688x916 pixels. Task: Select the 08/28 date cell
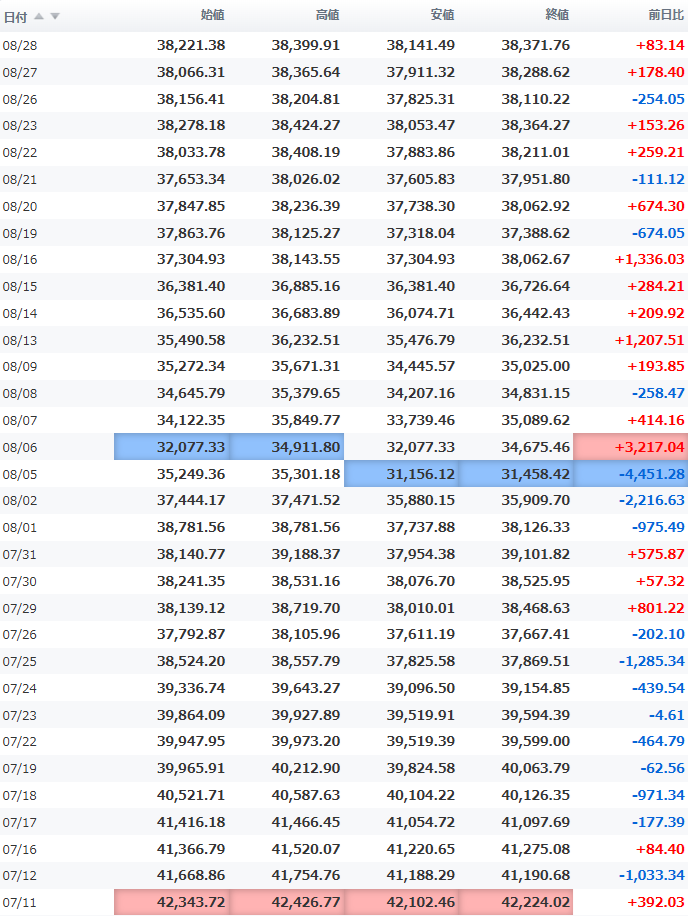(20, 46)
